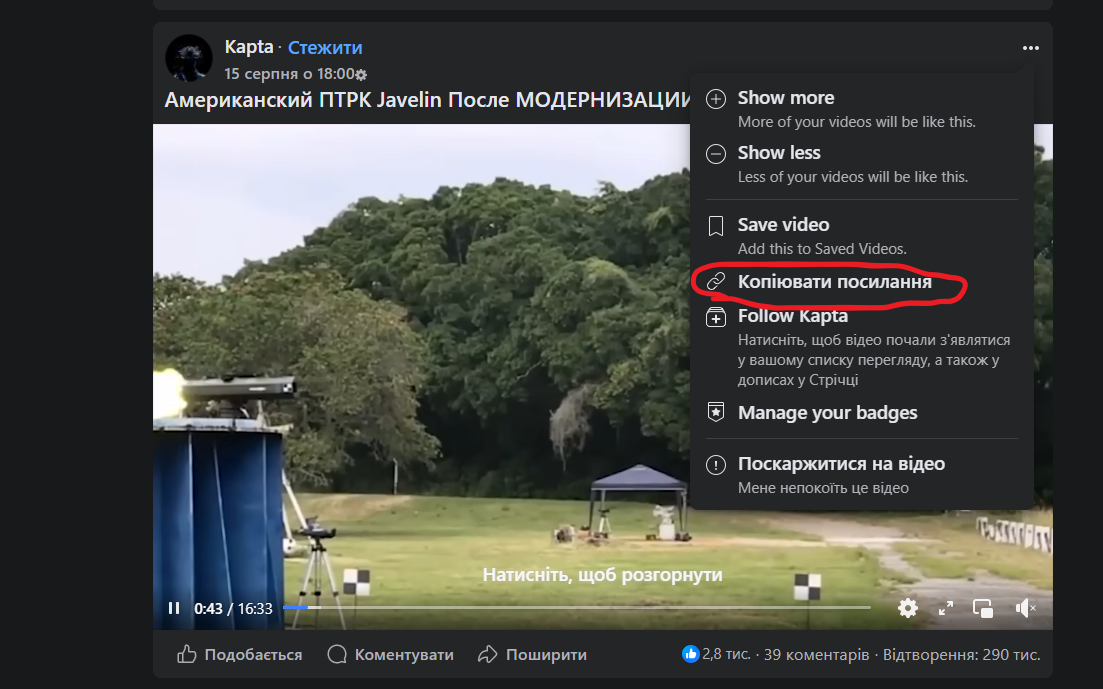Open picture-in-picture mini player
This screenshot has width=1103, height=689.
tap(984, 608)
